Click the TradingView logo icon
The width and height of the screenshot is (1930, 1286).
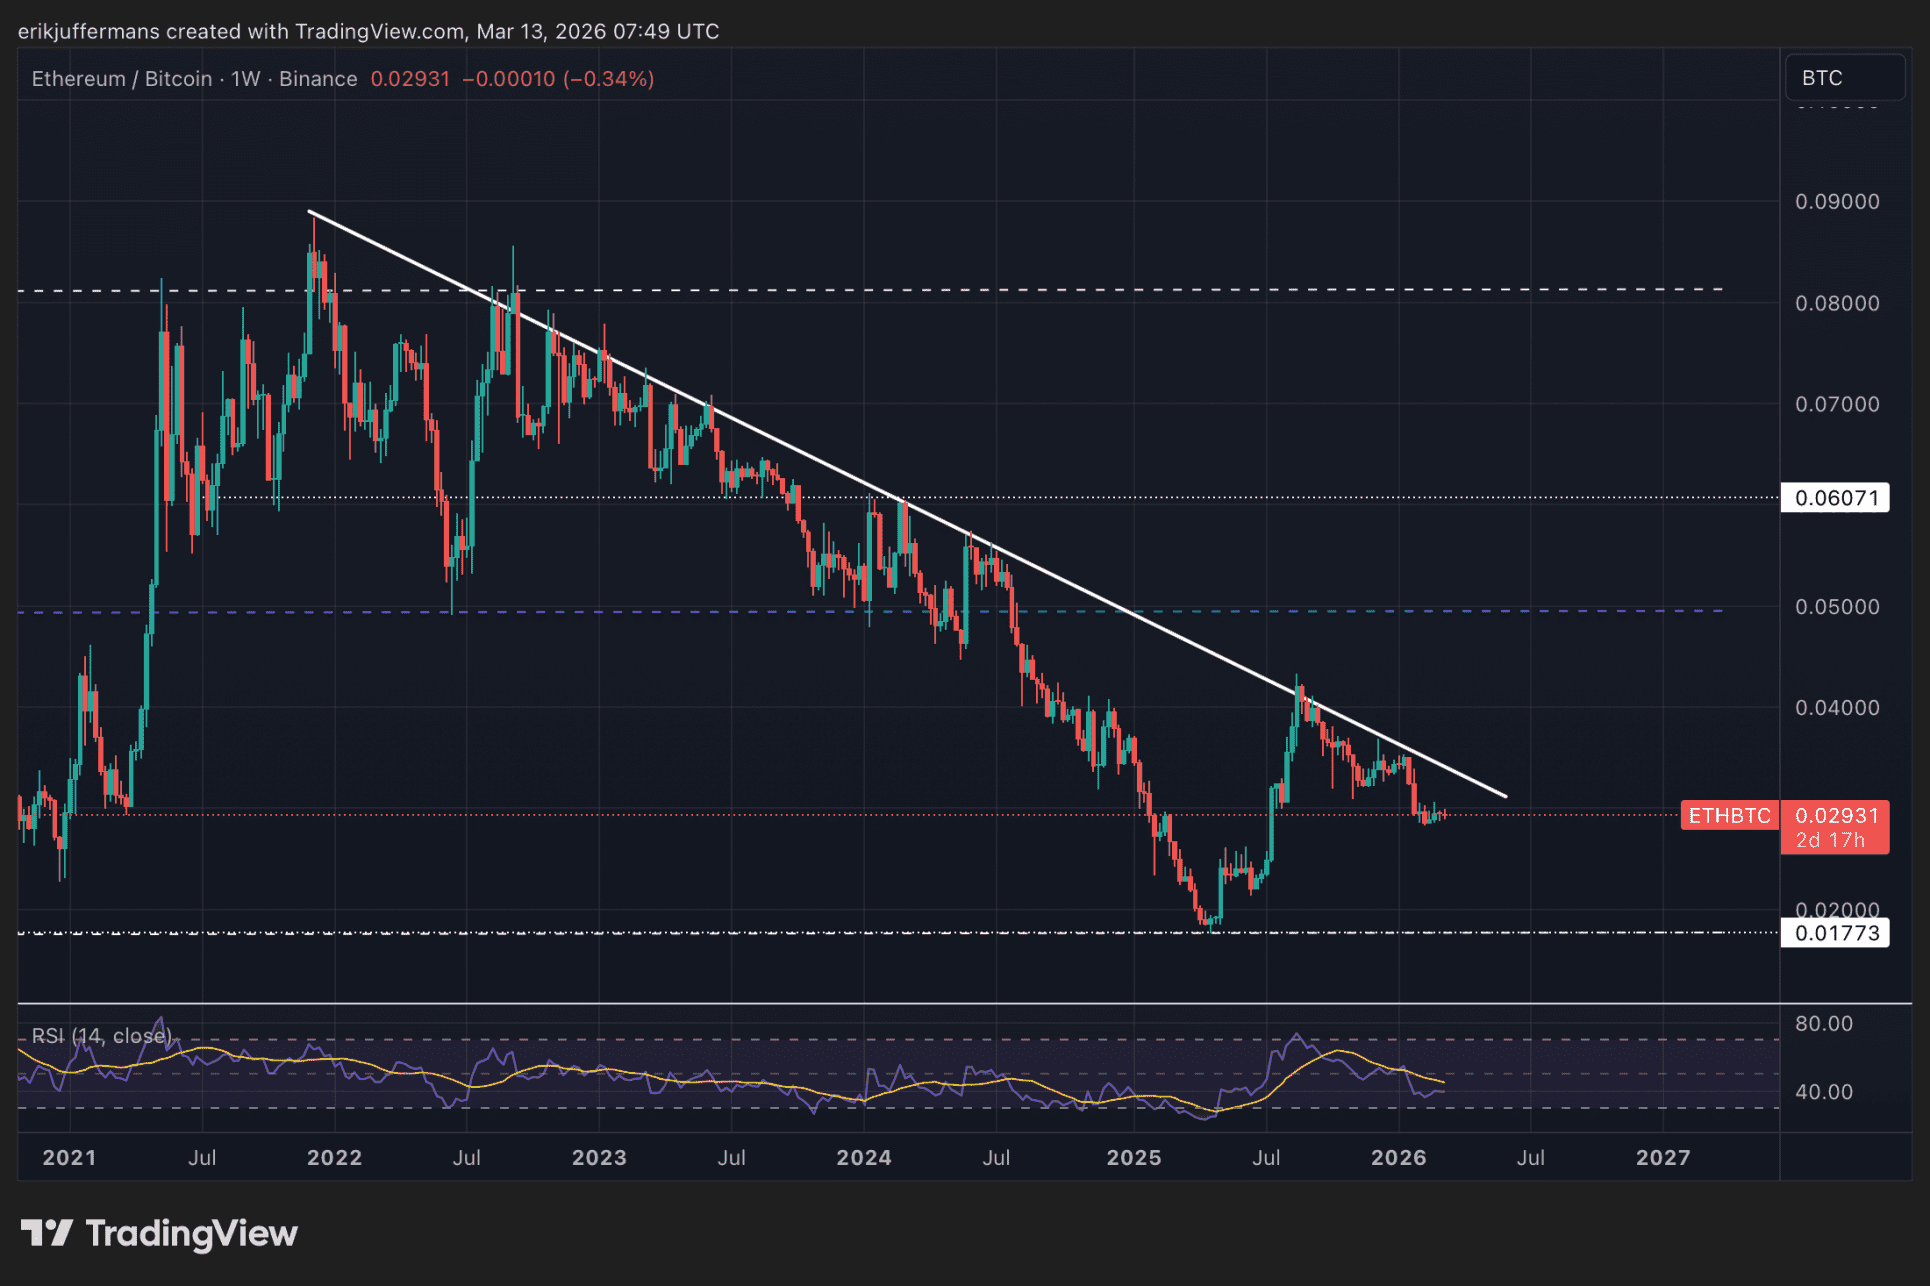[46, 1232]
